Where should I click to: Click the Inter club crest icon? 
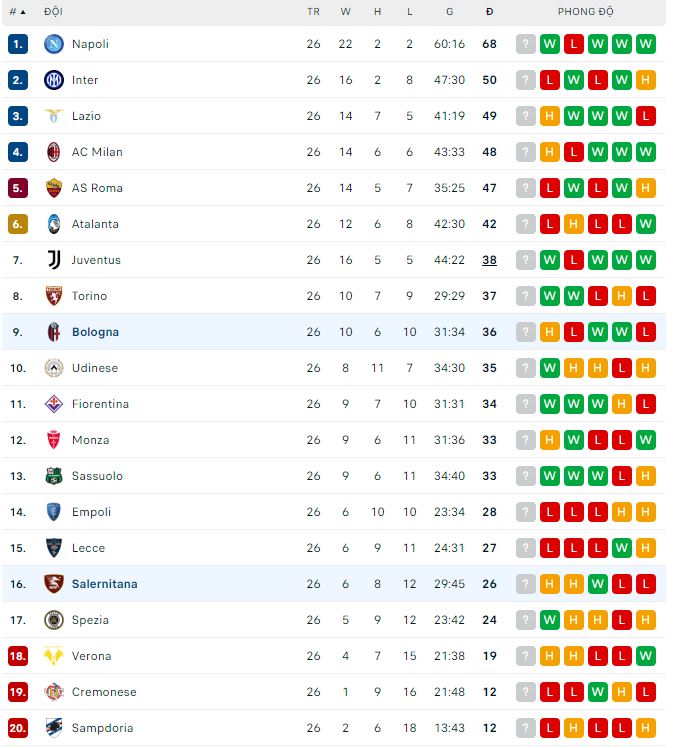point(54,80)
